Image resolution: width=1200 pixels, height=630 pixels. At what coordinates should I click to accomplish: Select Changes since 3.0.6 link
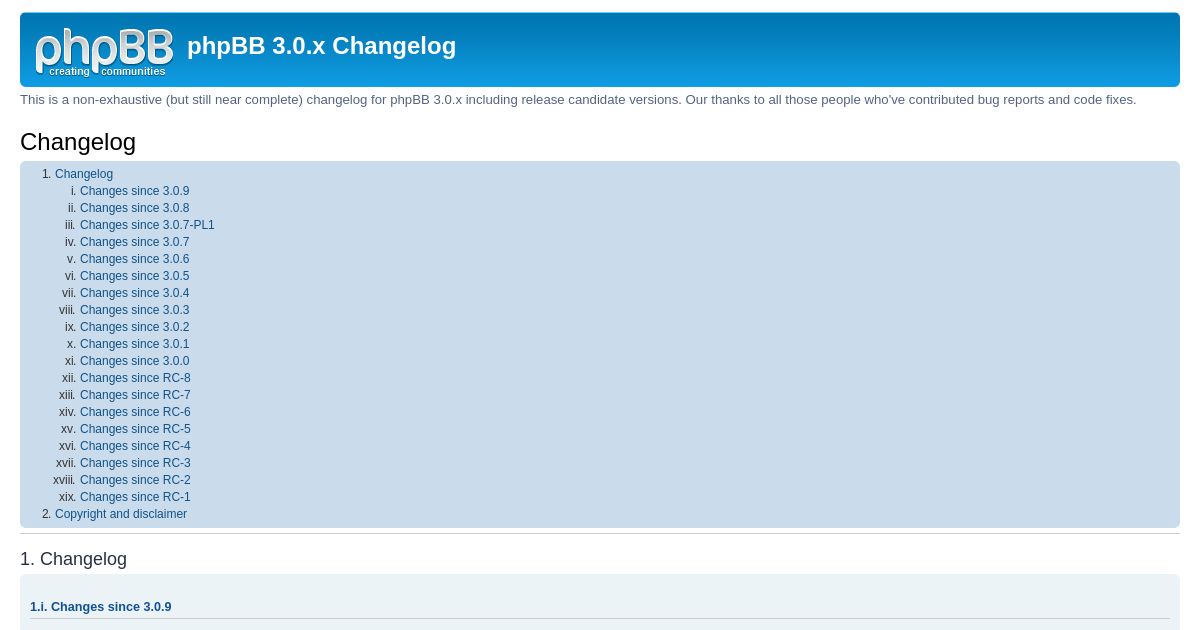click(134, 259)
